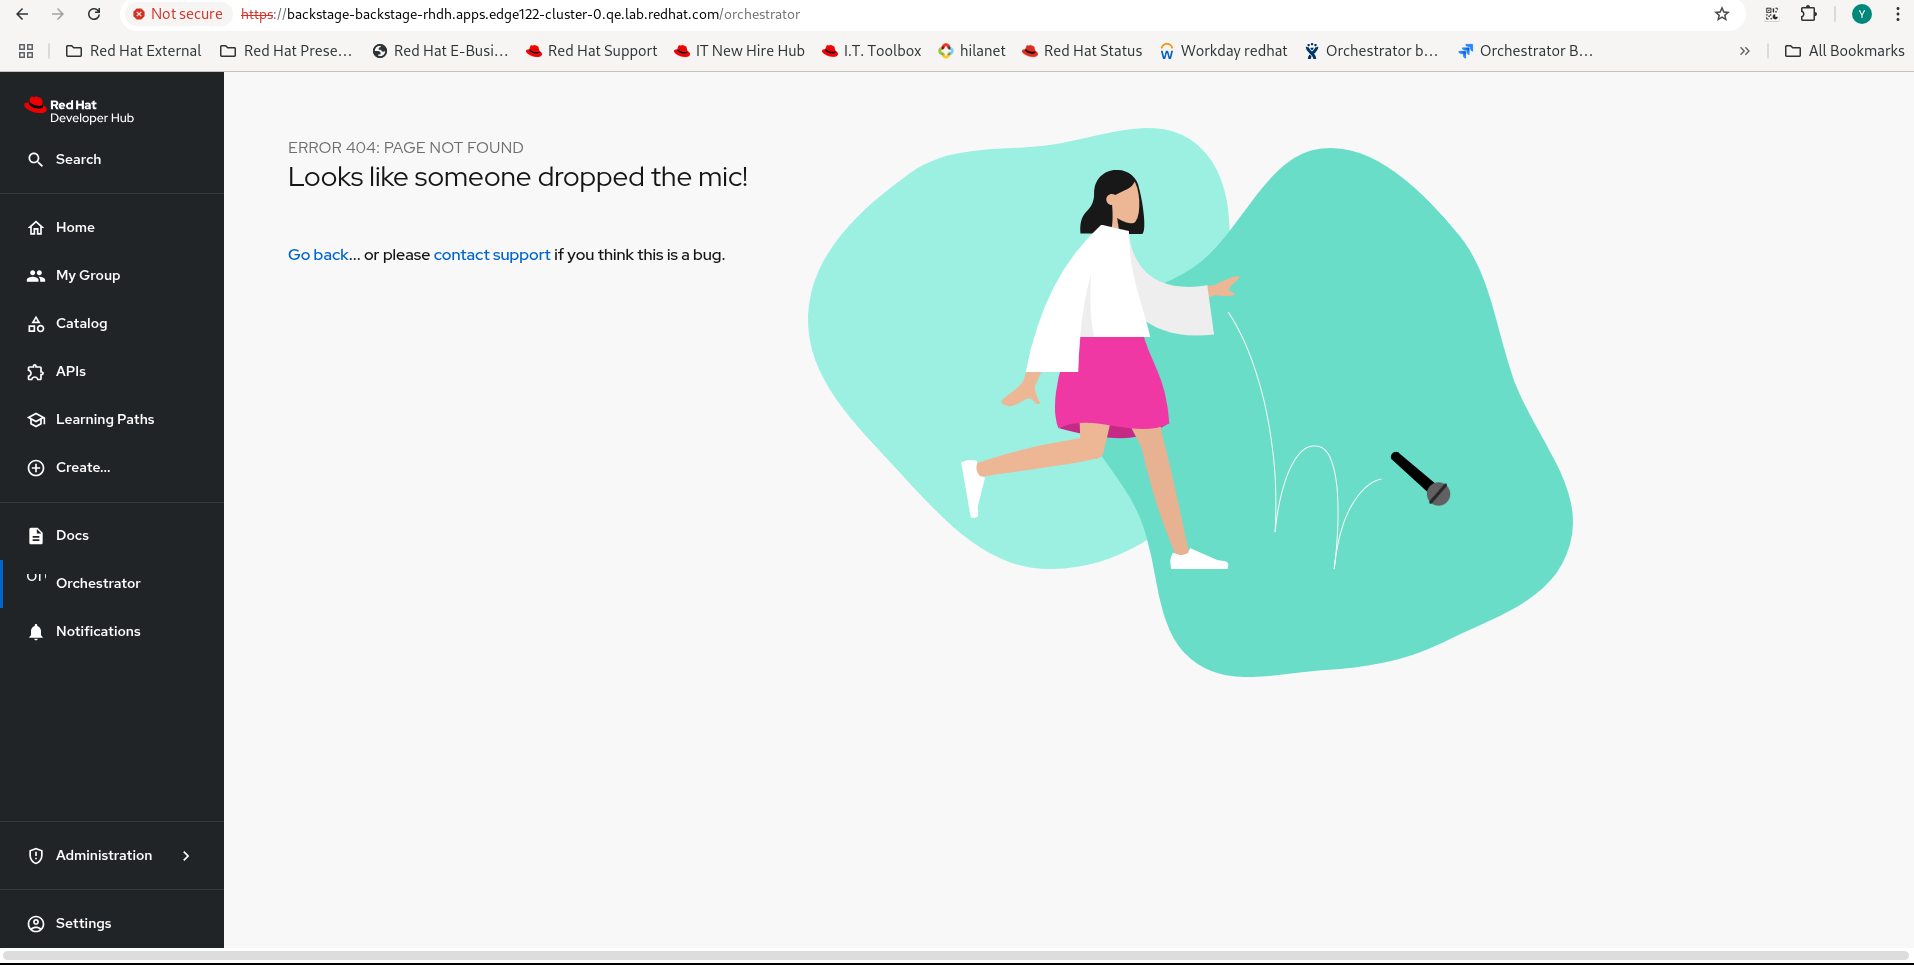Screen dimensions: 1914x965
Task: Open Search in the sidebar
Action: click(112, 159)
